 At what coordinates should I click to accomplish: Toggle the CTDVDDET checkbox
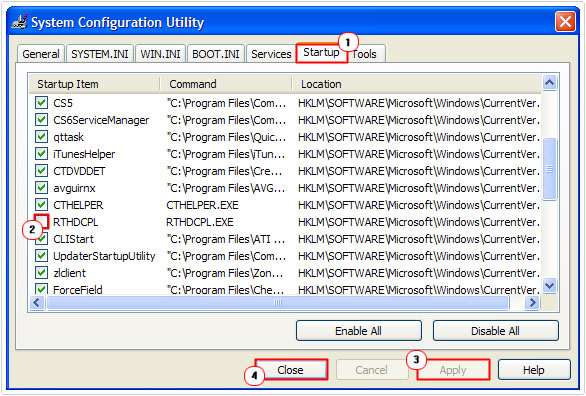coord(41,171)
